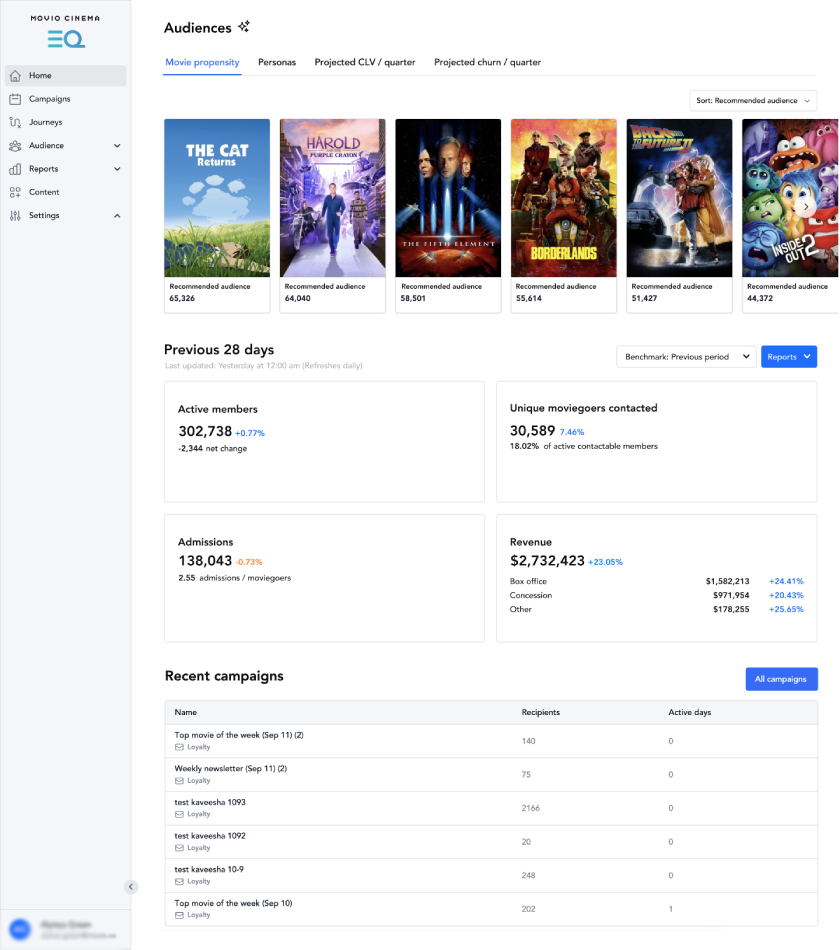This screenshot has width=840, height=950.
Task: Click the Journeys path icon
Action: click(15, 122)
